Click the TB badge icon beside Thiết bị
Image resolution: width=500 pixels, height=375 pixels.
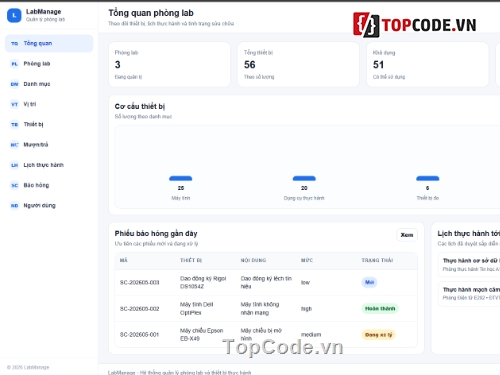[x=14, y=125]
